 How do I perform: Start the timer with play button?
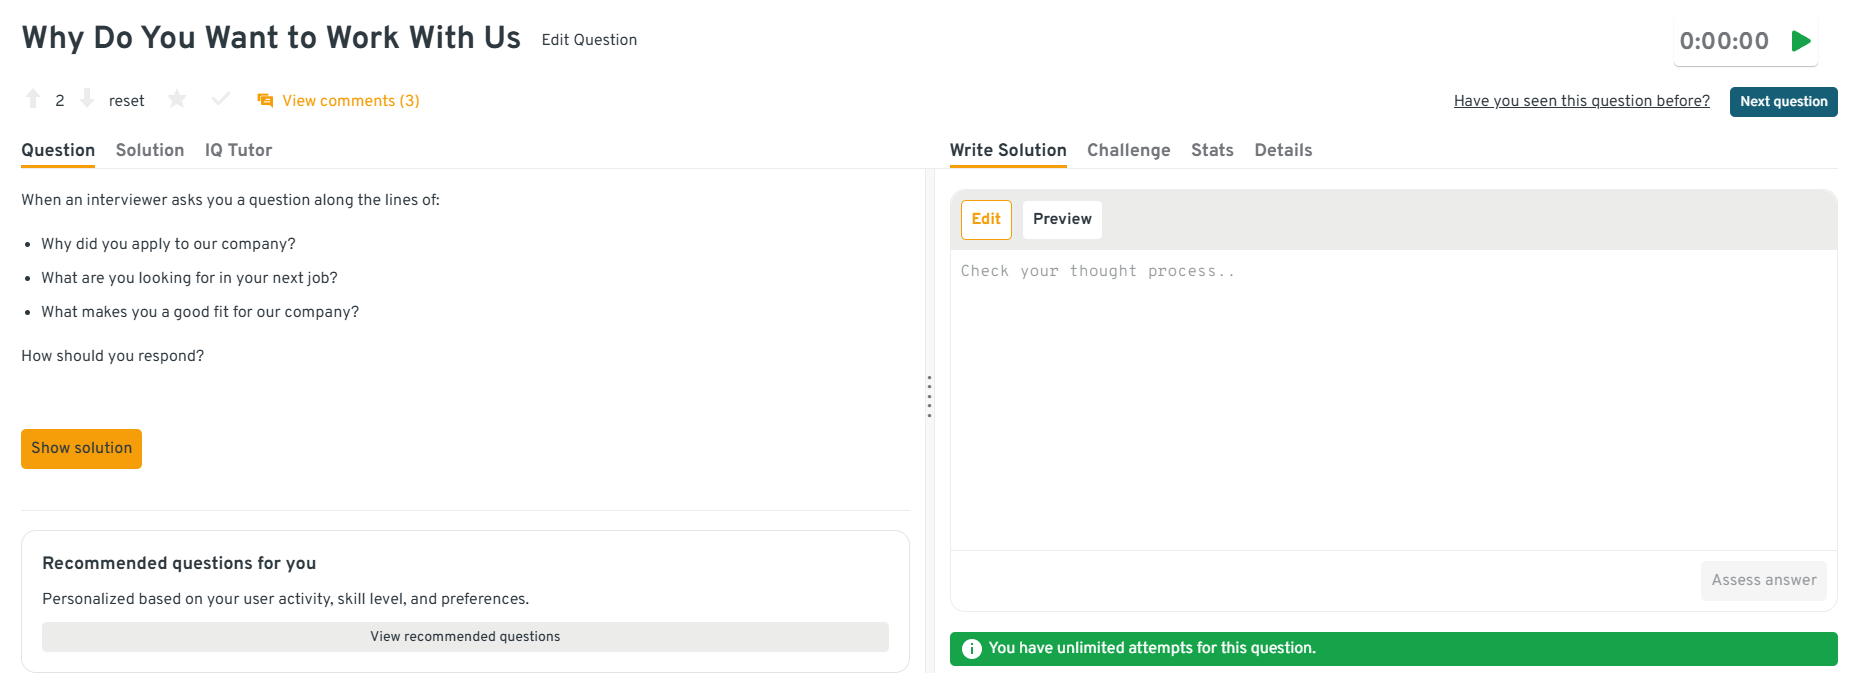coord(1801,41)
